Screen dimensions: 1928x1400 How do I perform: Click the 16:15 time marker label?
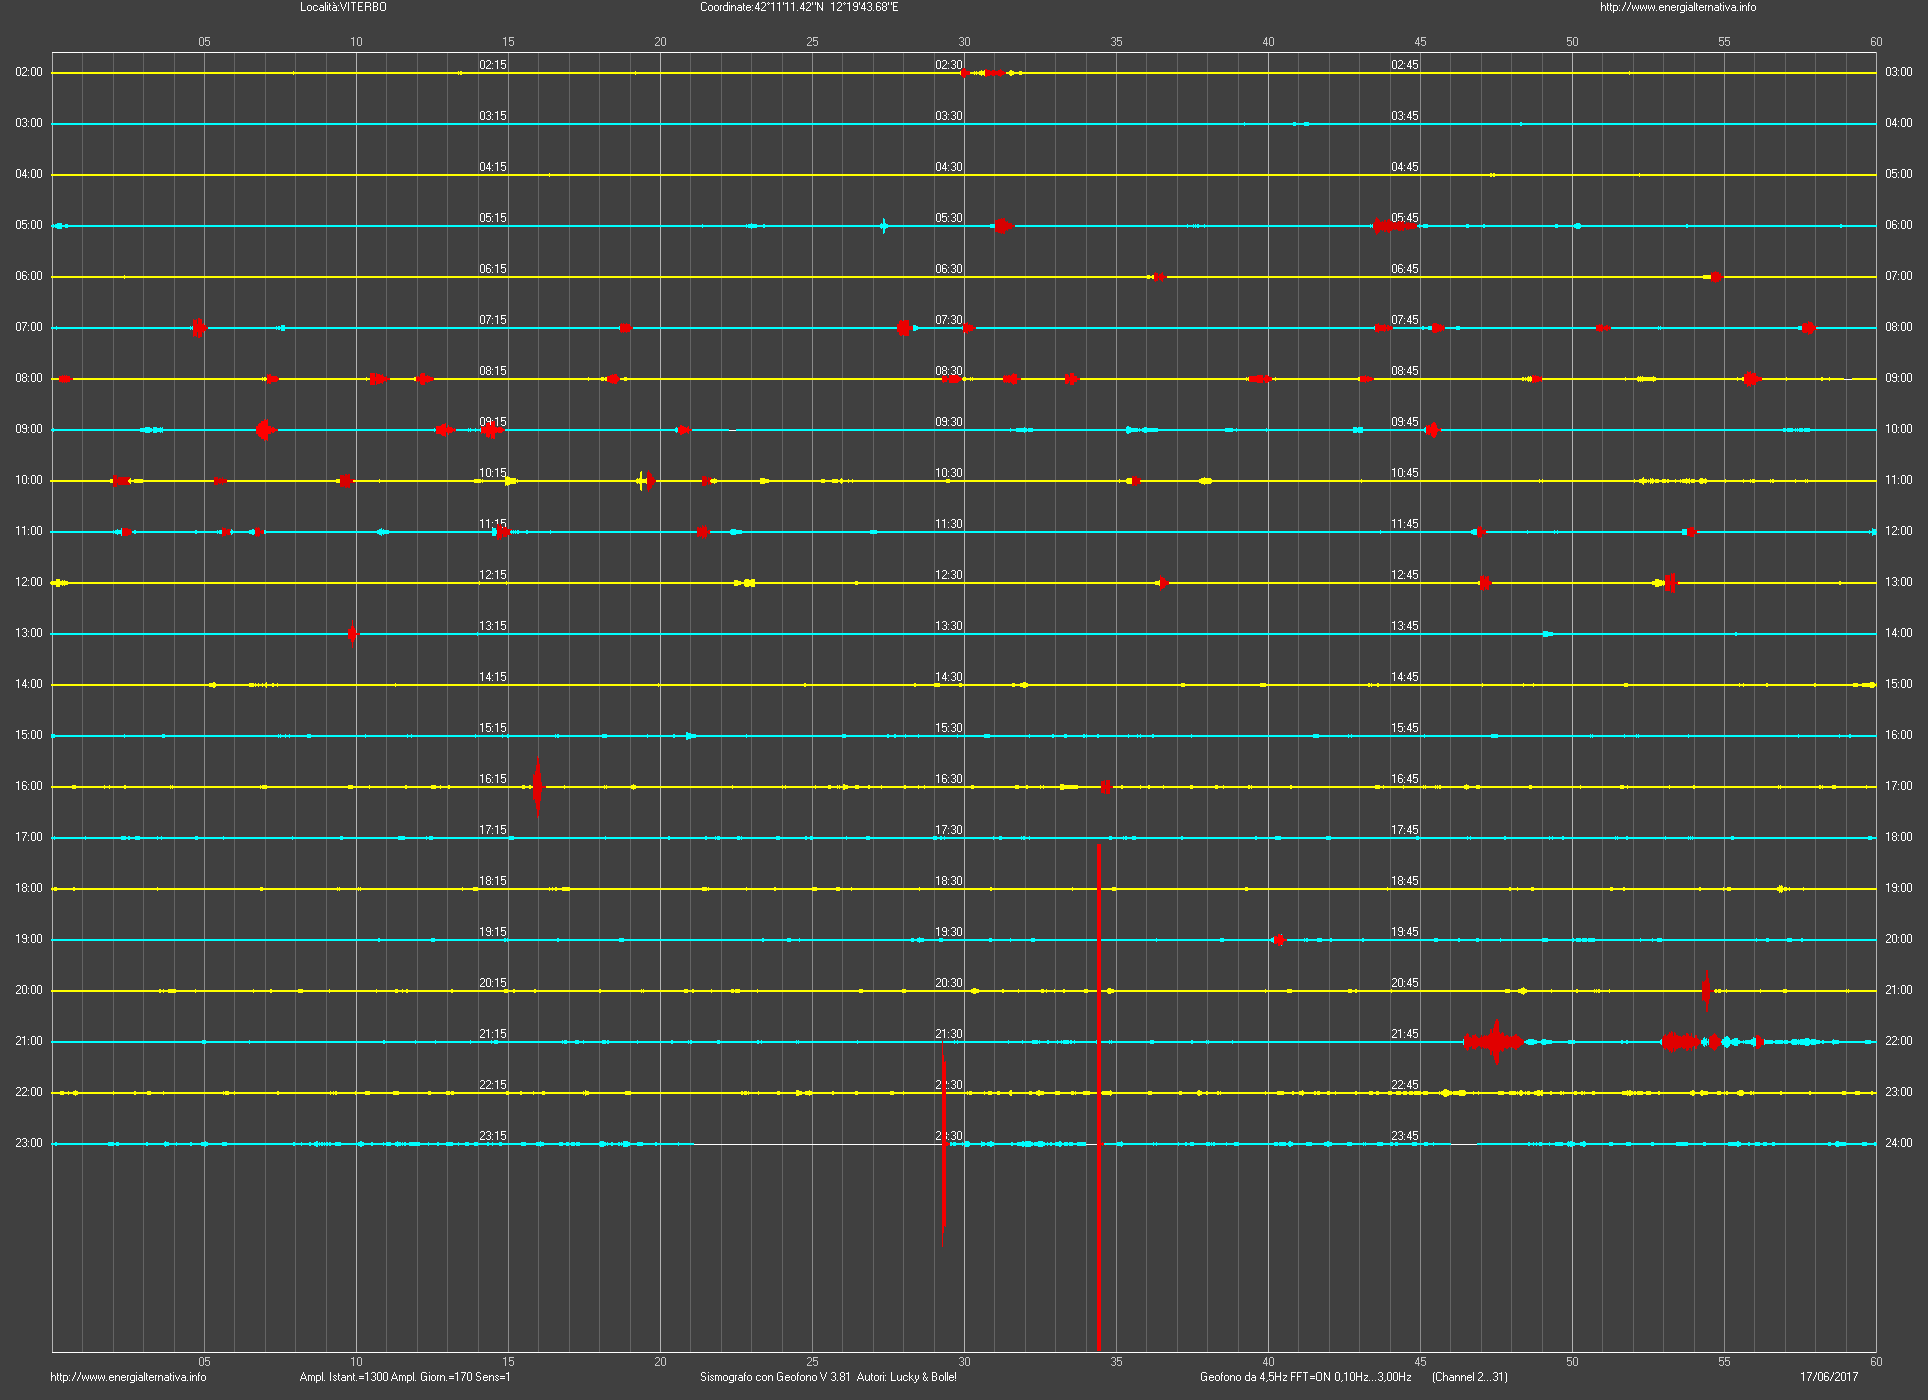point(493,779)
